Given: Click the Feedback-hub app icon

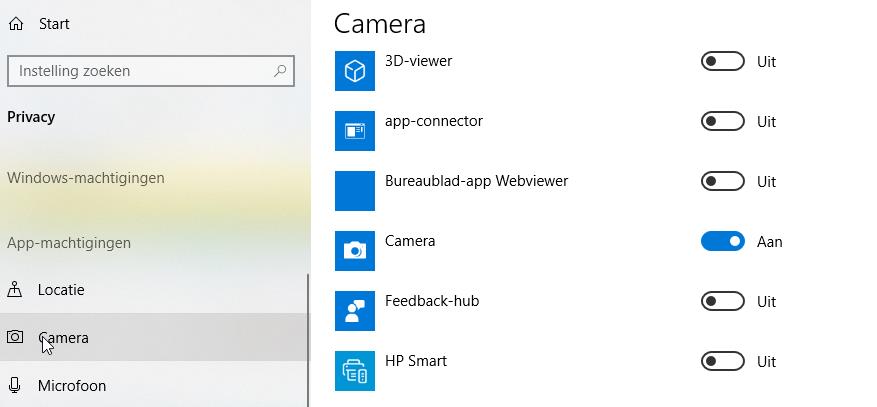Looking at the screenshot, I should pos(354,311).
